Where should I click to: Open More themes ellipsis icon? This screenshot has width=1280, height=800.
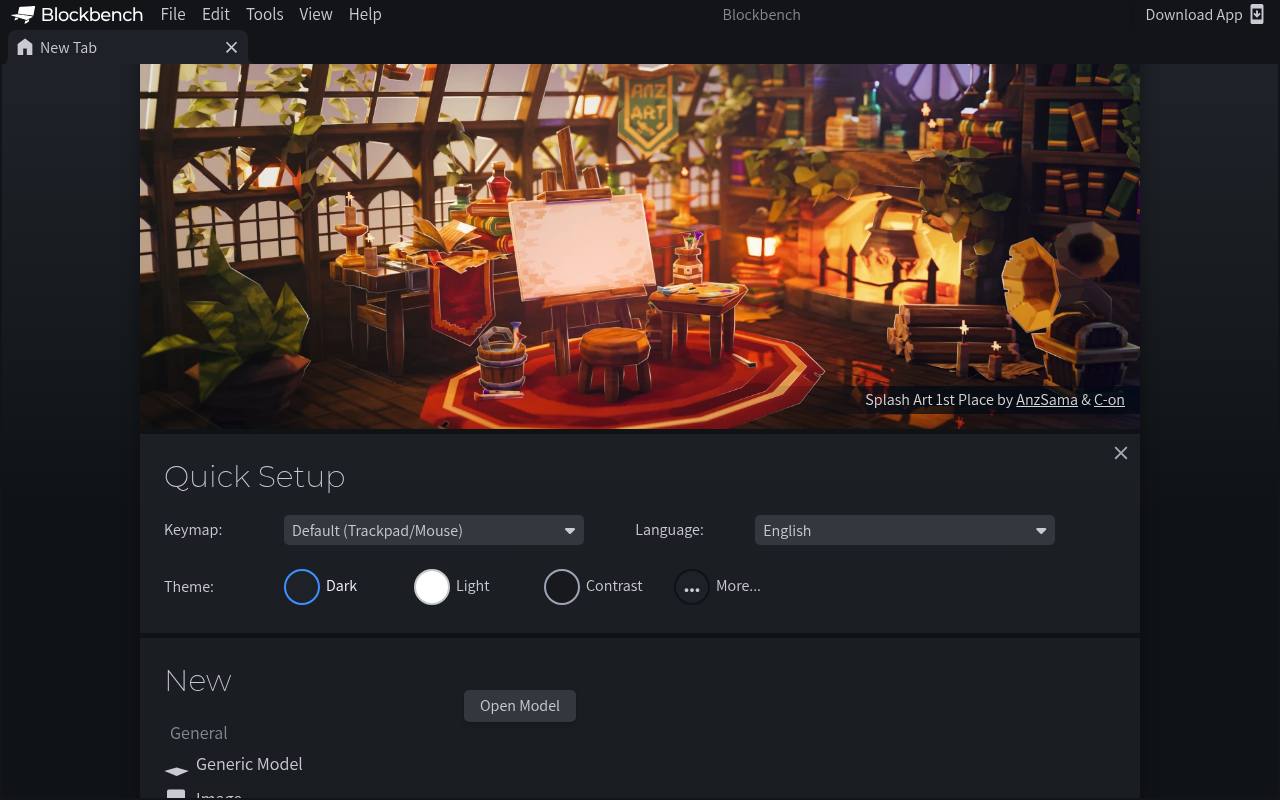coord(691,587)
